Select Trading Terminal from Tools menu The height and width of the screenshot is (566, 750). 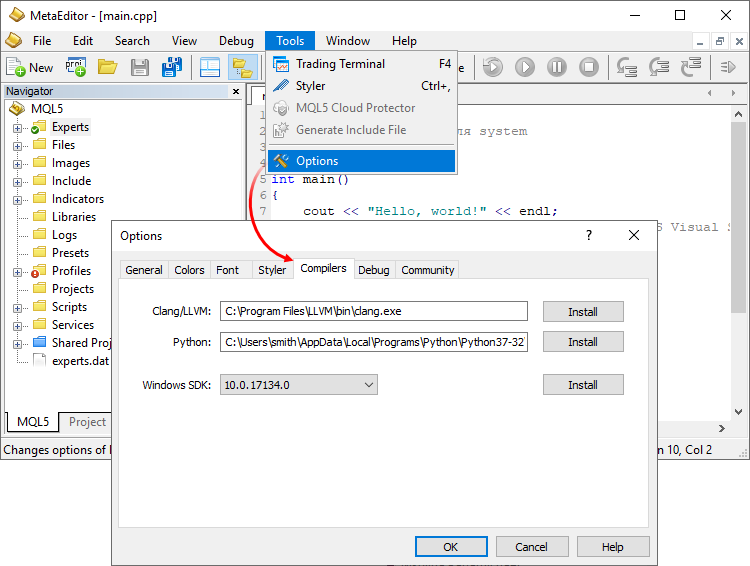(x=340, y=64)
